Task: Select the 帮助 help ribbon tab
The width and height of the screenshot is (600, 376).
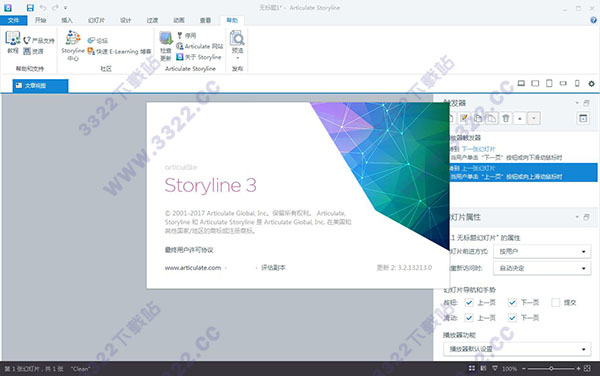Action: (x=232, y=20)
